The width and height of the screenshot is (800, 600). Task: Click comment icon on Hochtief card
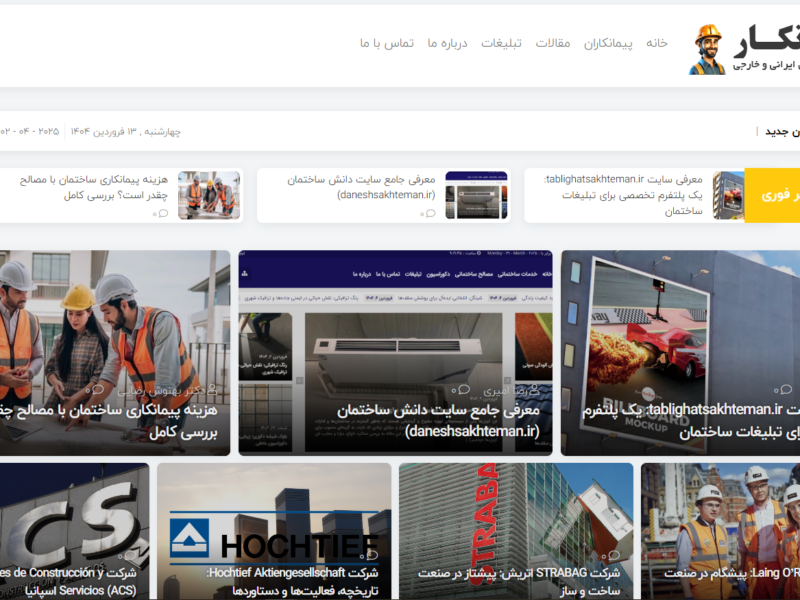[373, 555]
